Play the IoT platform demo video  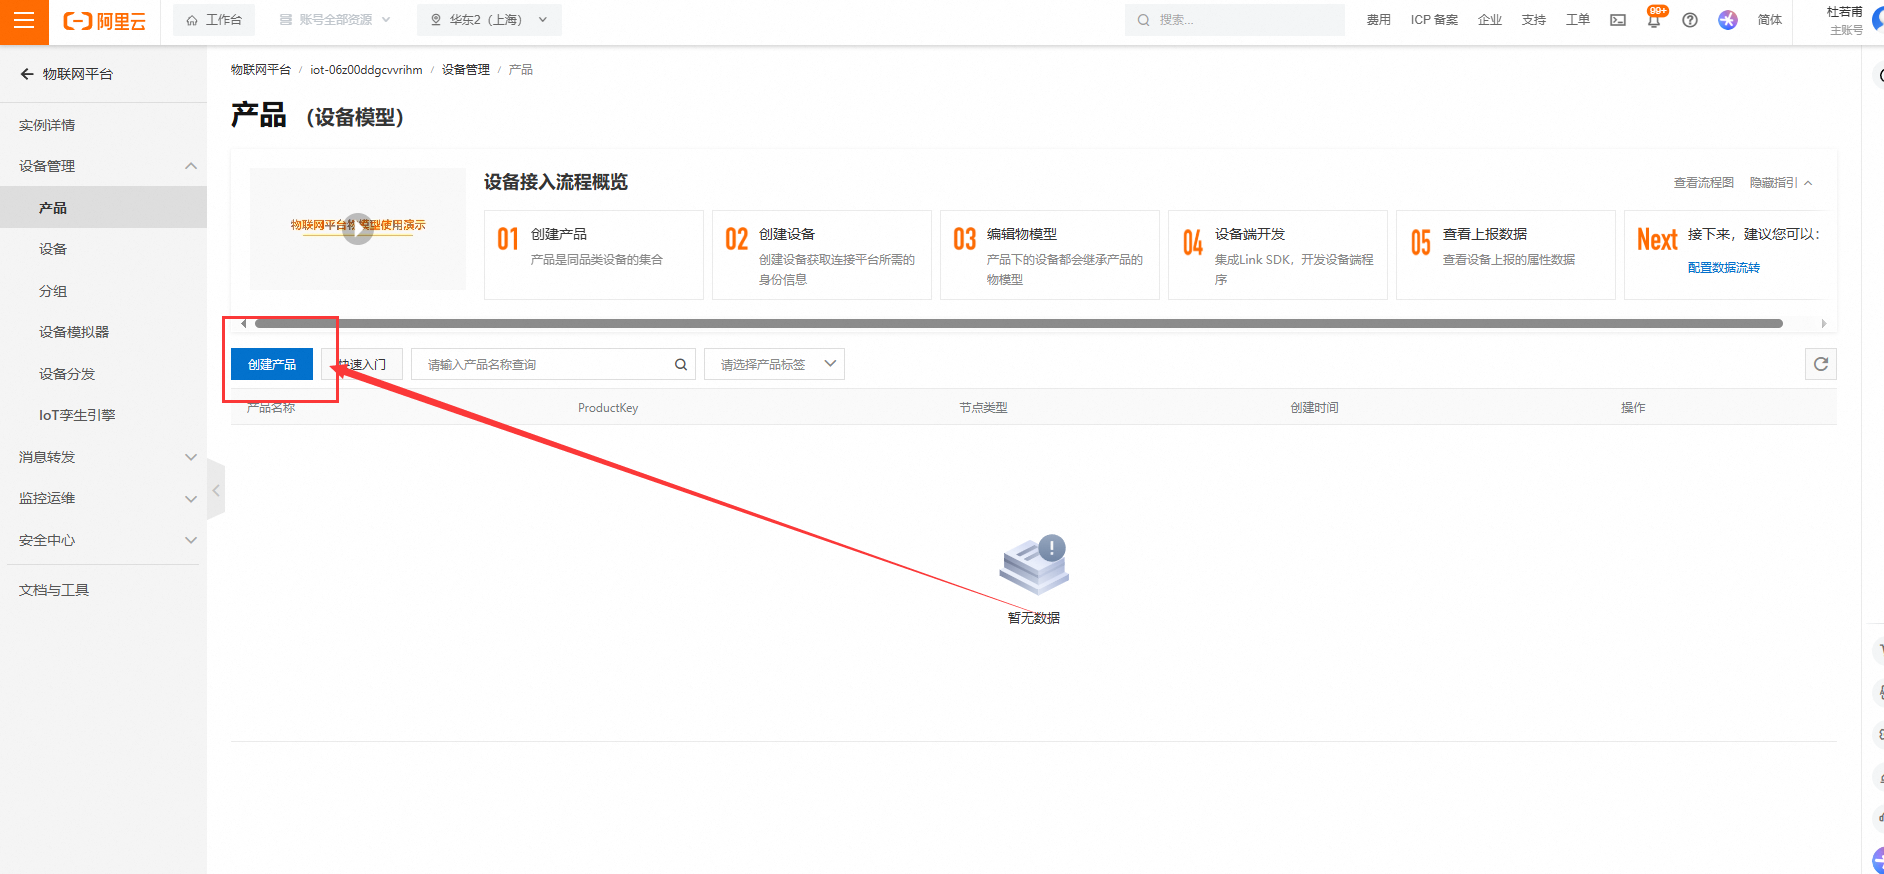(x=358, y=229)
